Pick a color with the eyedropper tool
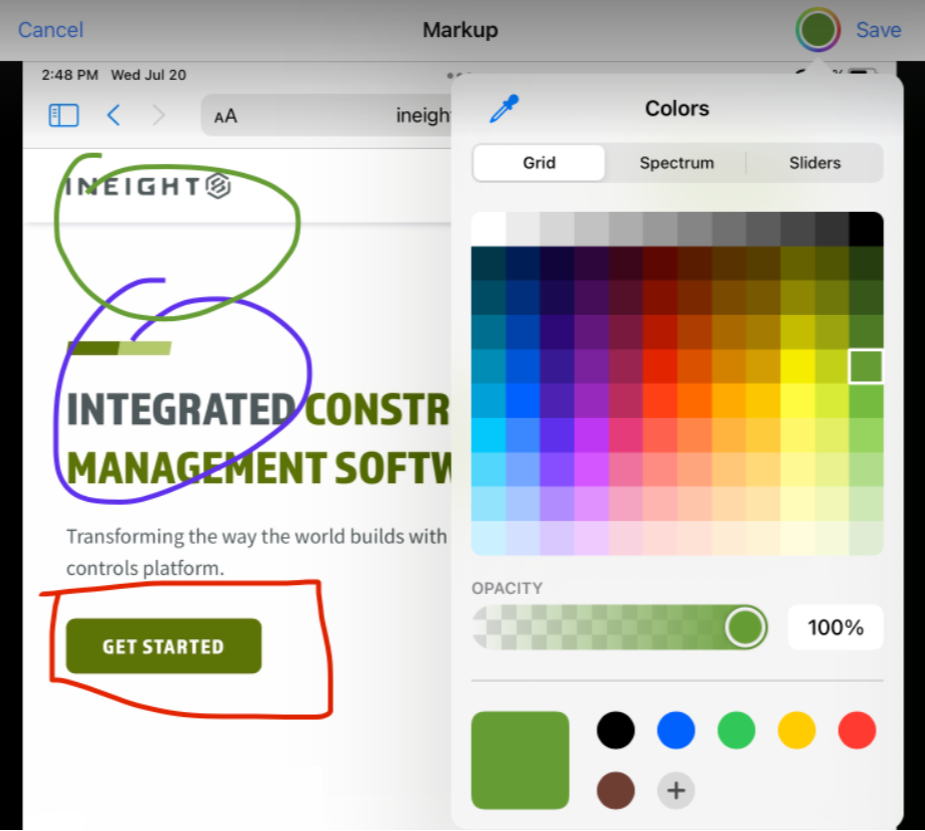 504,109
